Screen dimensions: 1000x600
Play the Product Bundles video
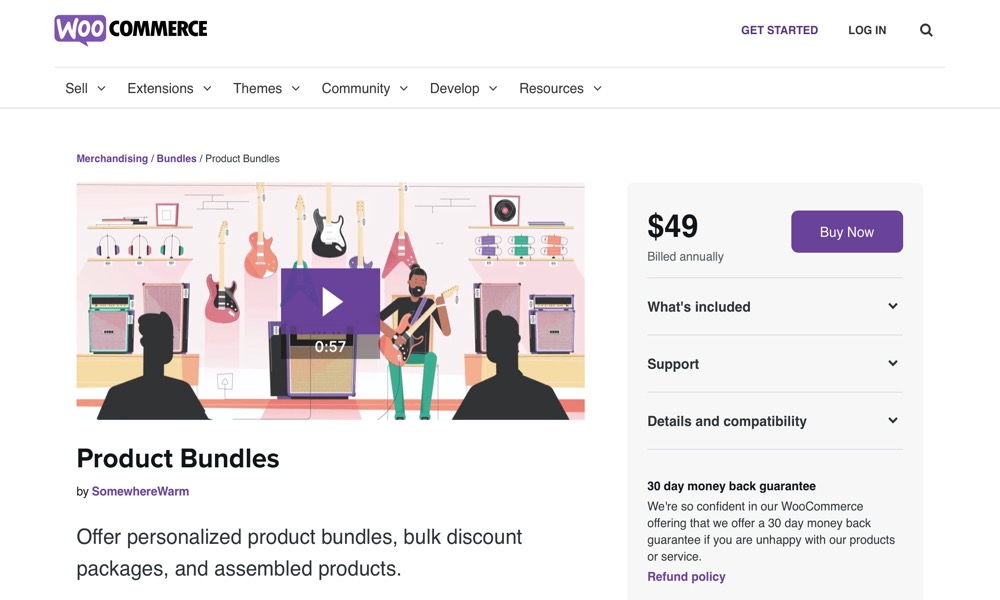(330, 302)
